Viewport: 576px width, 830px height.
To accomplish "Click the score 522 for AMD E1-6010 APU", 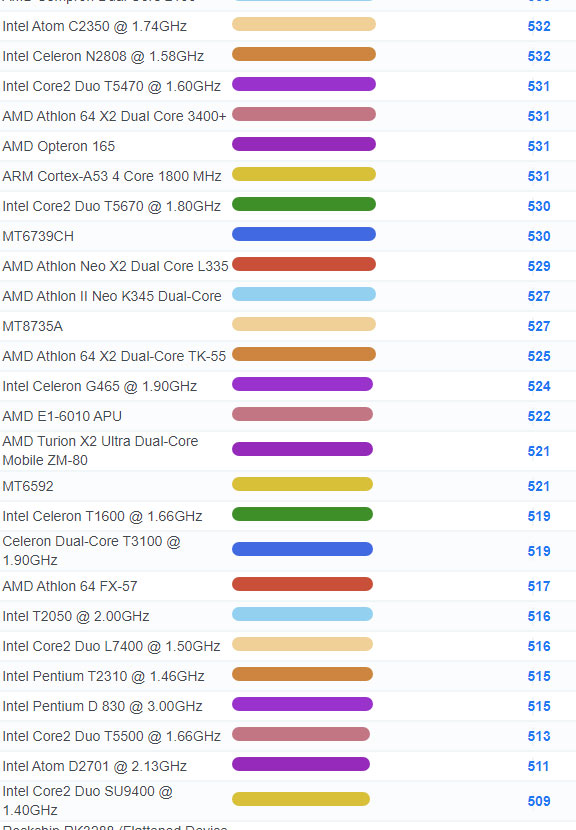I will pyautogui.click(x=539, y=416).
